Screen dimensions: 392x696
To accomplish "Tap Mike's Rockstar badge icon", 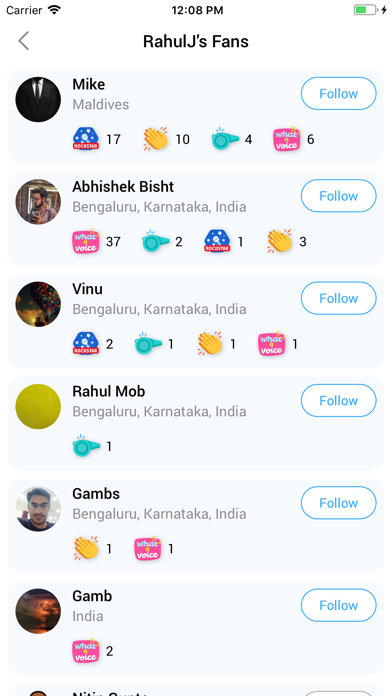I will pos(86,139).
